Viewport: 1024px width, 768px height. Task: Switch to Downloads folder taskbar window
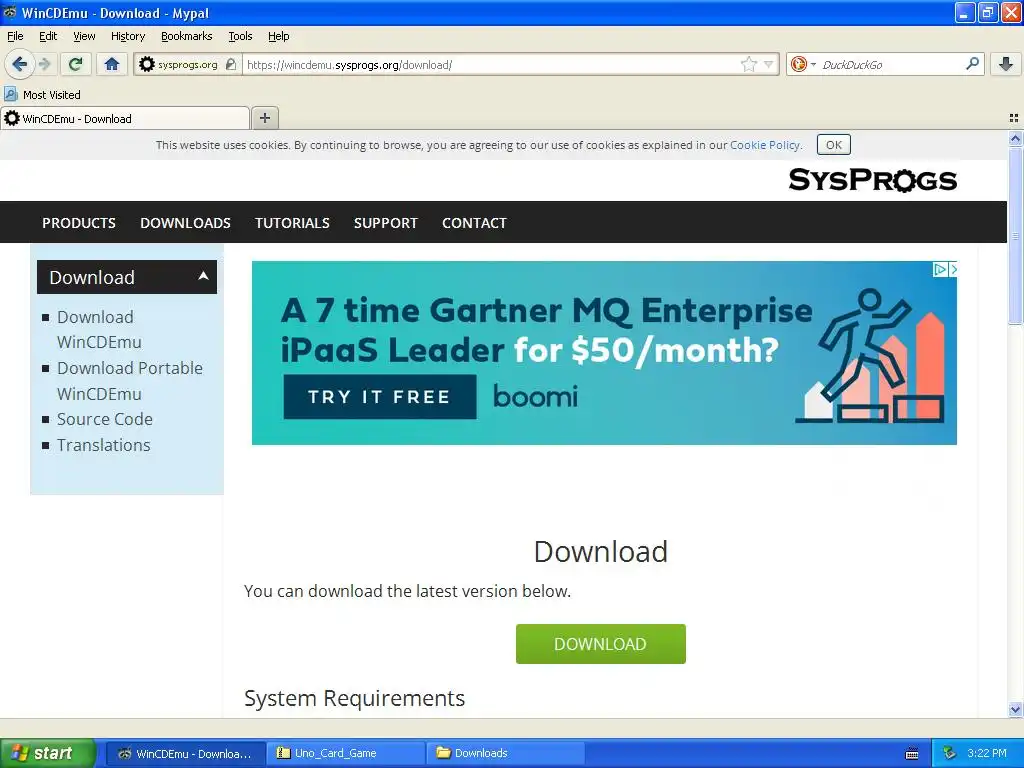click(505, 754)
